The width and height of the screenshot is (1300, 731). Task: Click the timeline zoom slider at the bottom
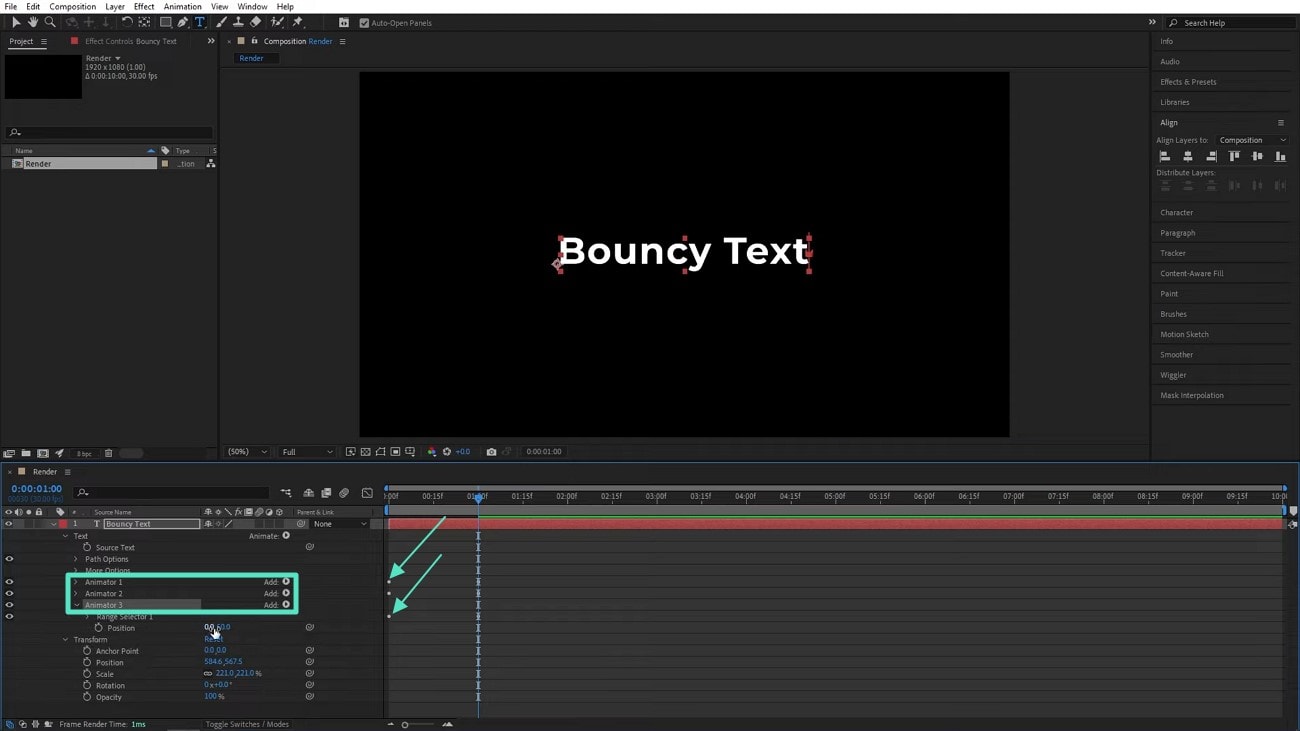click(x=405, y=724)
